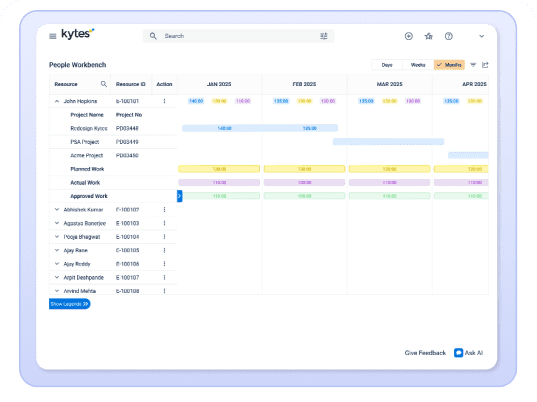
Task: Open action menu for Ajay Reddy
Action: point(164,264)
